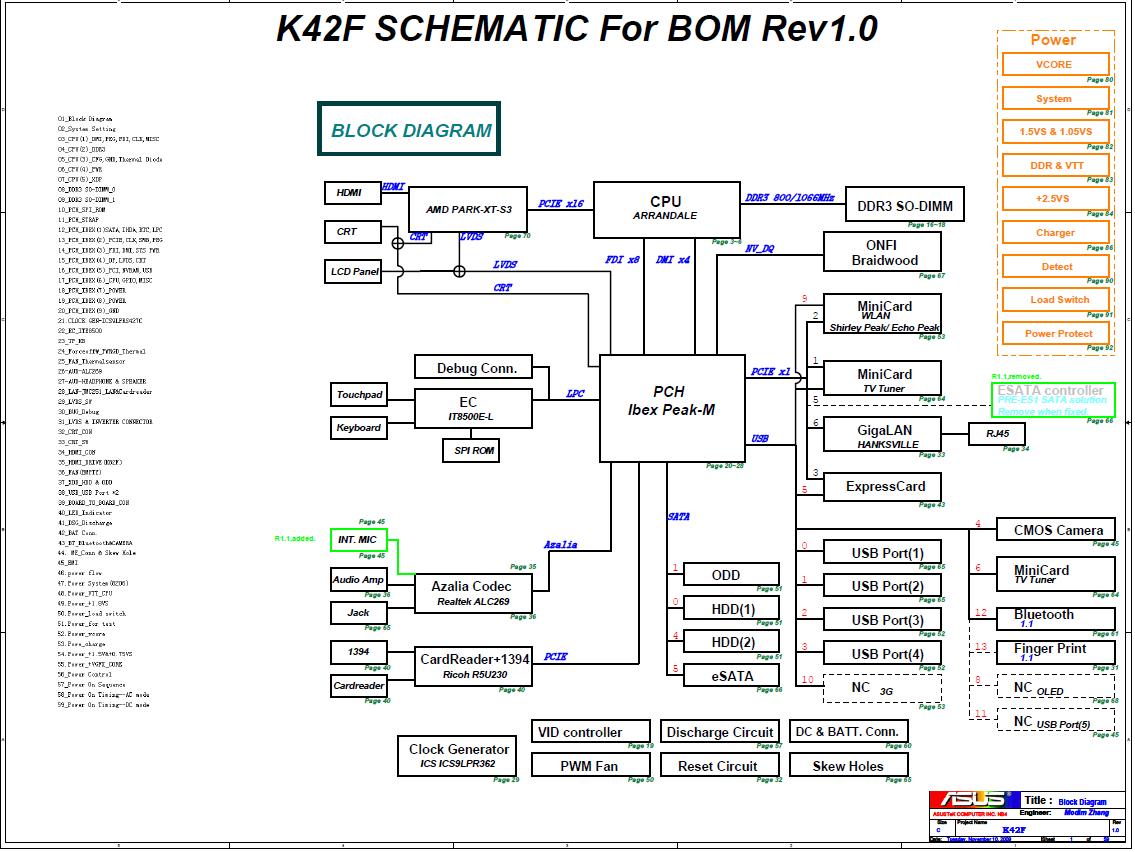Screen dimensions: 1135x852
Task: Click the 'HDD(1)' block
Action: click(731, 608)
